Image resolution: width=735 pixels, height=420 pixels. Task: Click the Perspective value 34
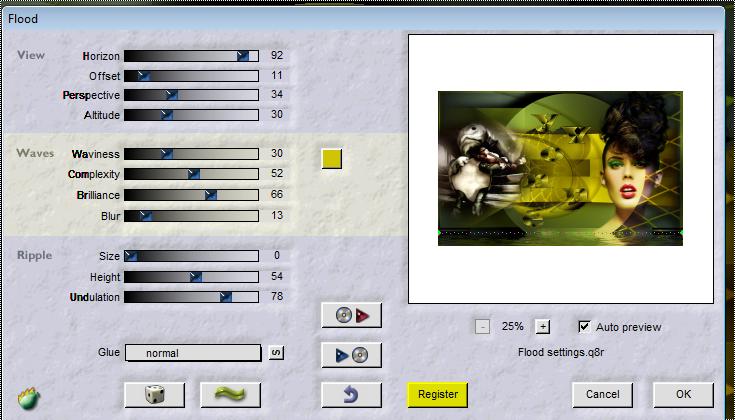(x=277, y=94)
